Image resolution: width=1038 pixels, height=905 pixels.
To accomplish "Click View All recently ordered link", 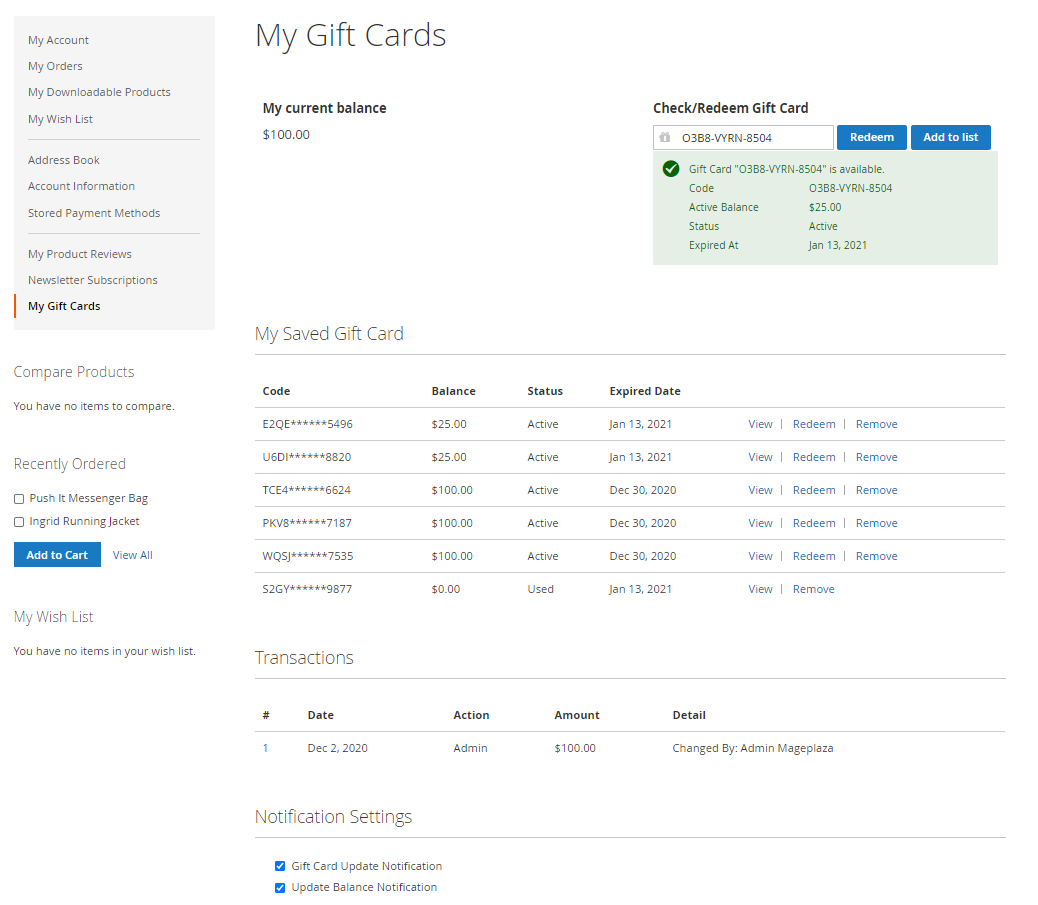I will [133, 555].
